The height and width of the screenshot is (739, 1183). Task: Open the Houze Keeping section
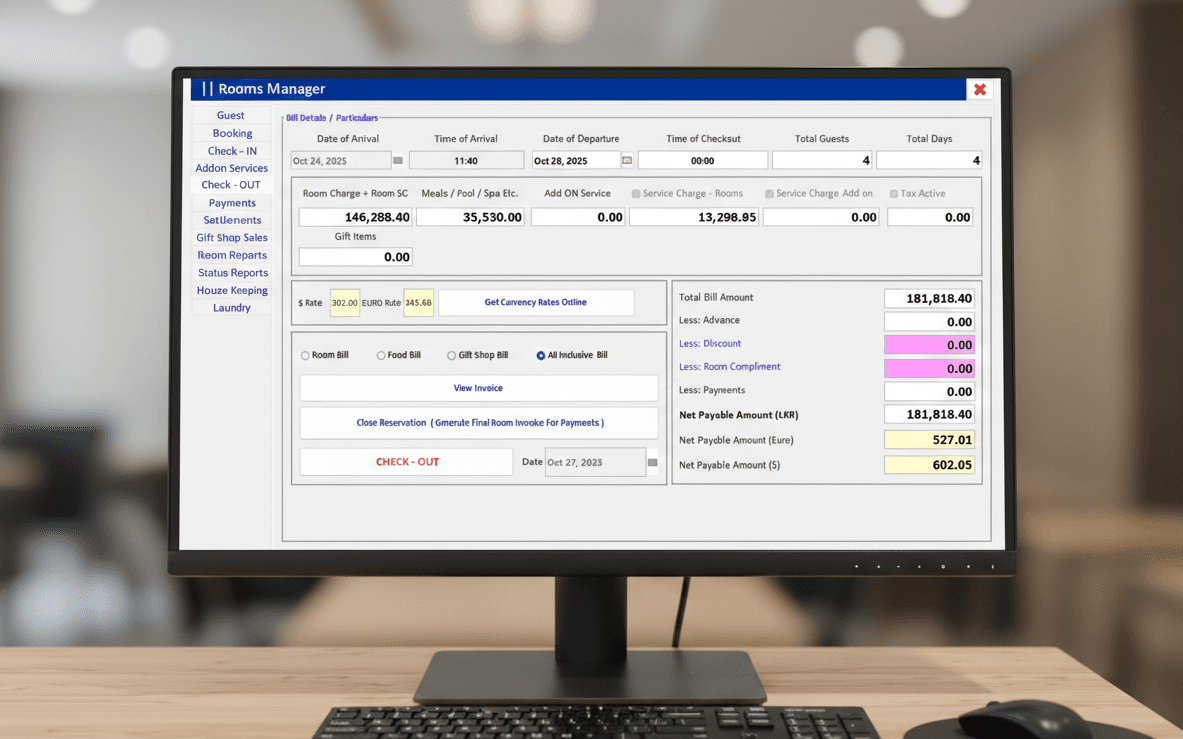coord(232,290)
